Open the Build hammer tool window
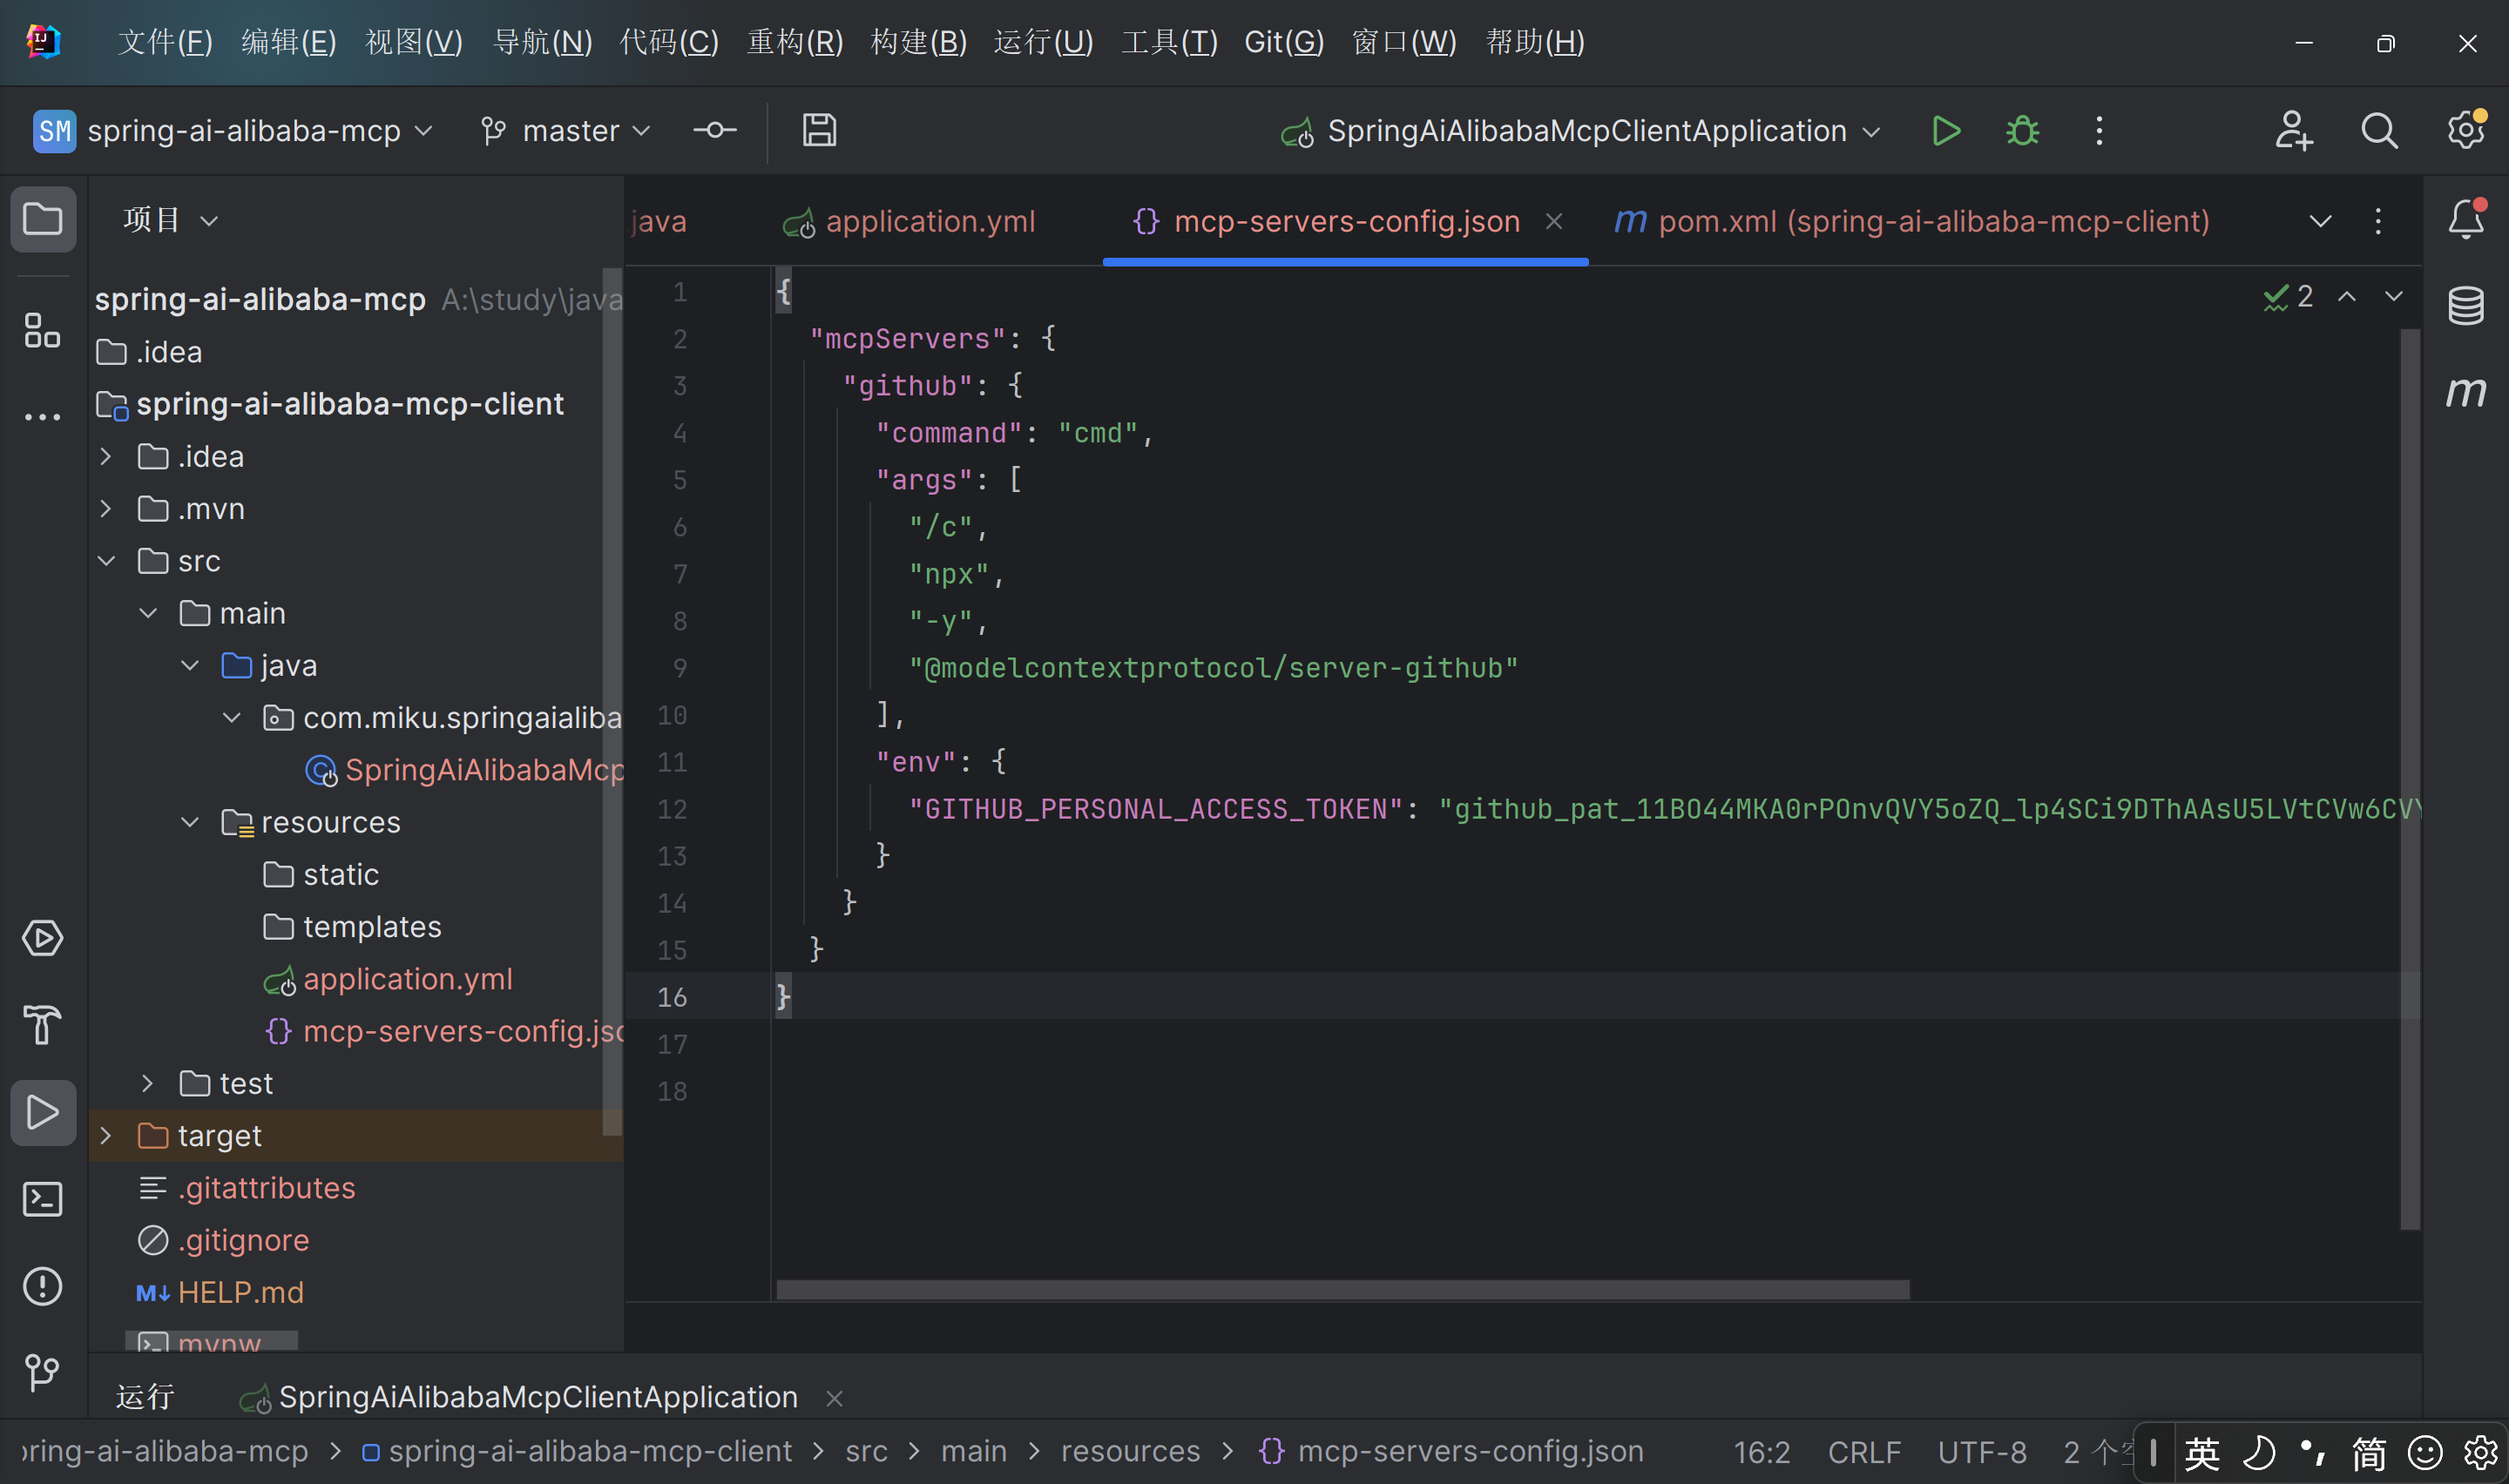The height and width of the screenshot is (1484, 2509). tap(42, 1025)
